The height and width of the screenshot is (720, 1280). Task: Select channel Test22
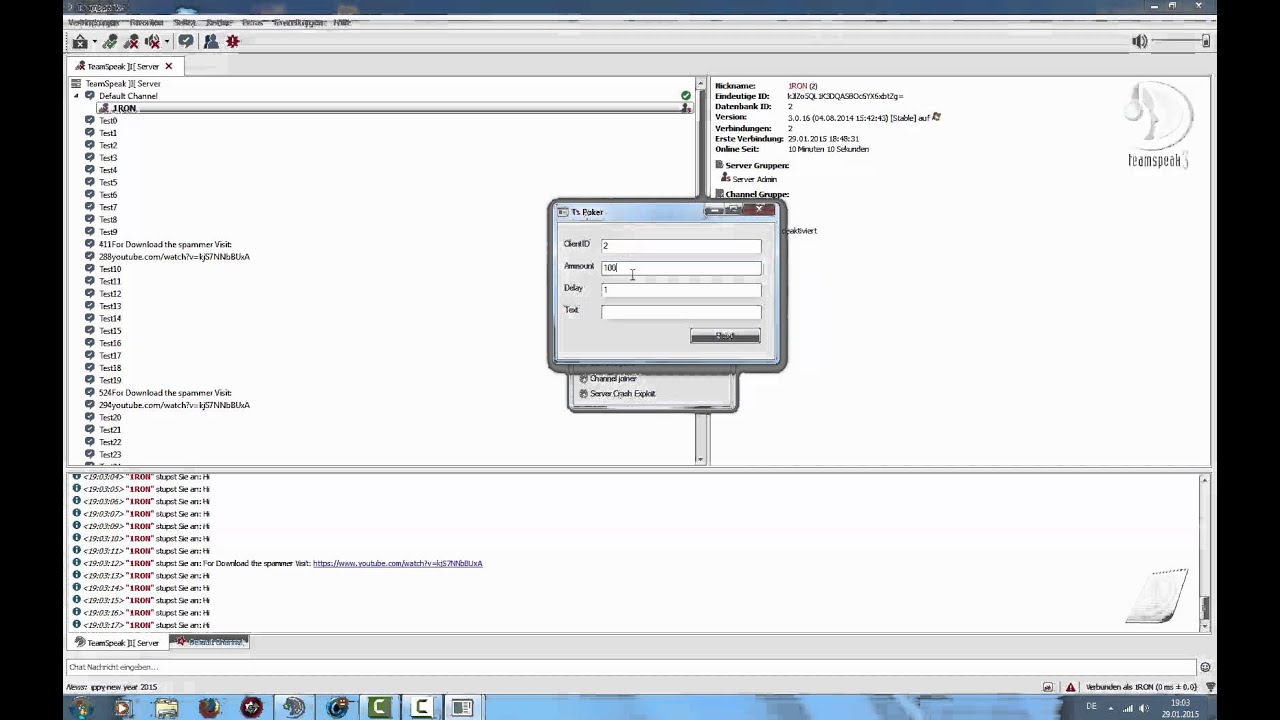tap(110, 442)
